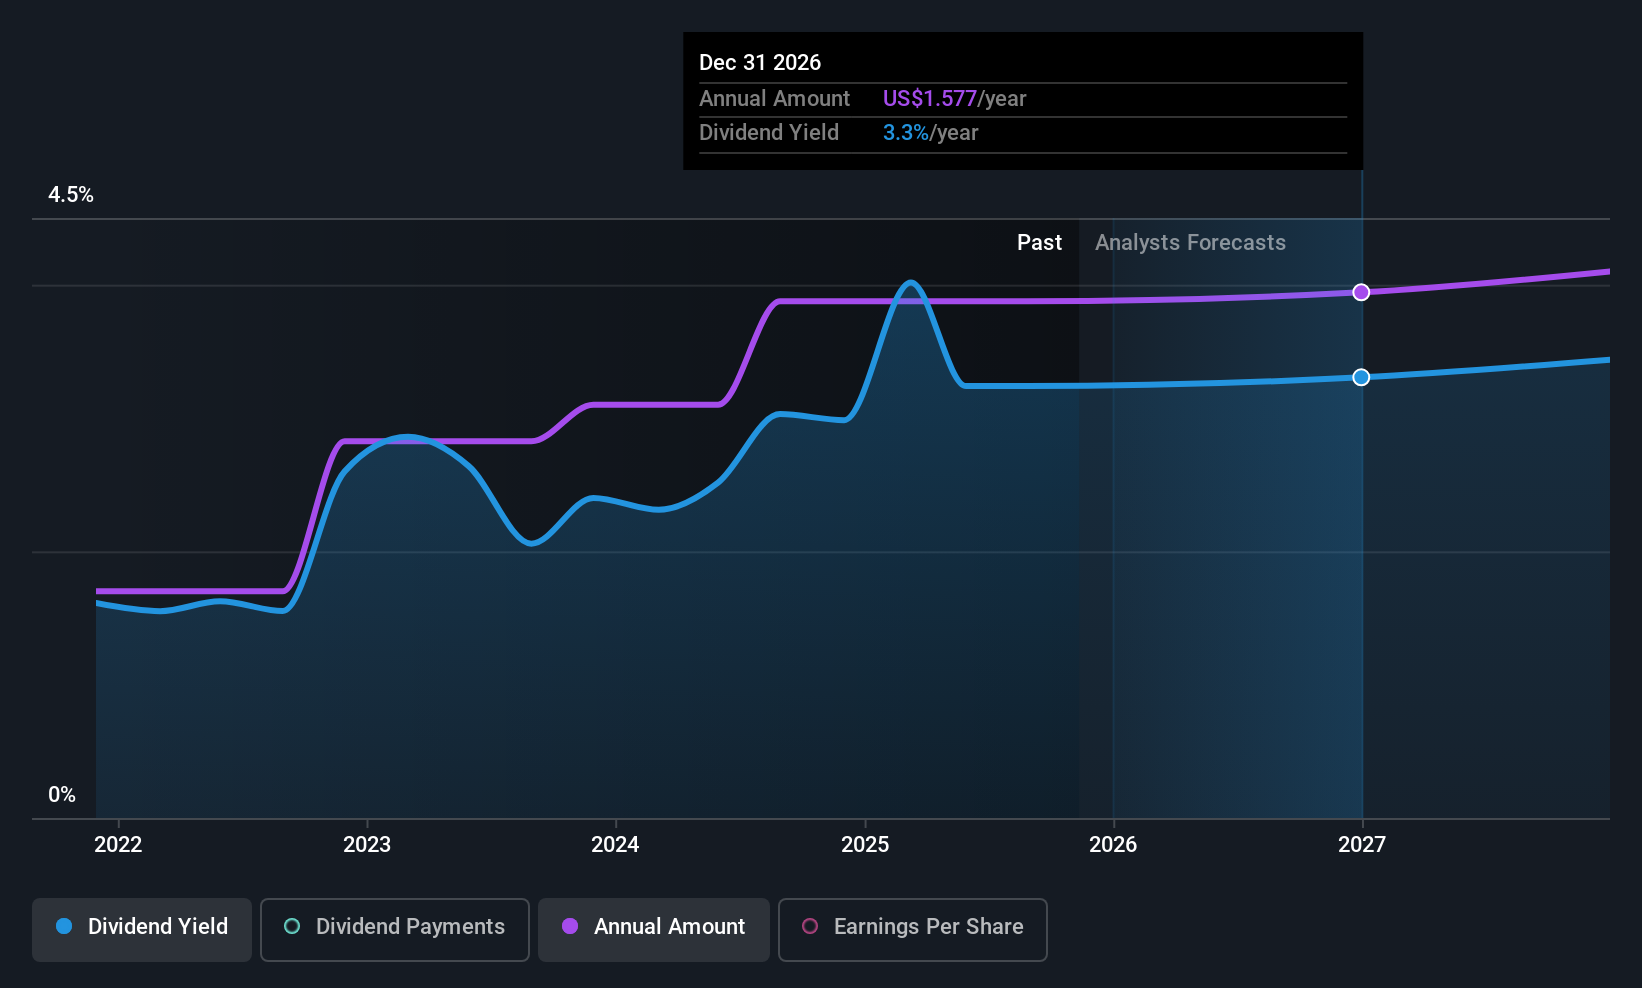Click the Past section label
This screenshot has height=988, width=1642.
pos(1039,243)
